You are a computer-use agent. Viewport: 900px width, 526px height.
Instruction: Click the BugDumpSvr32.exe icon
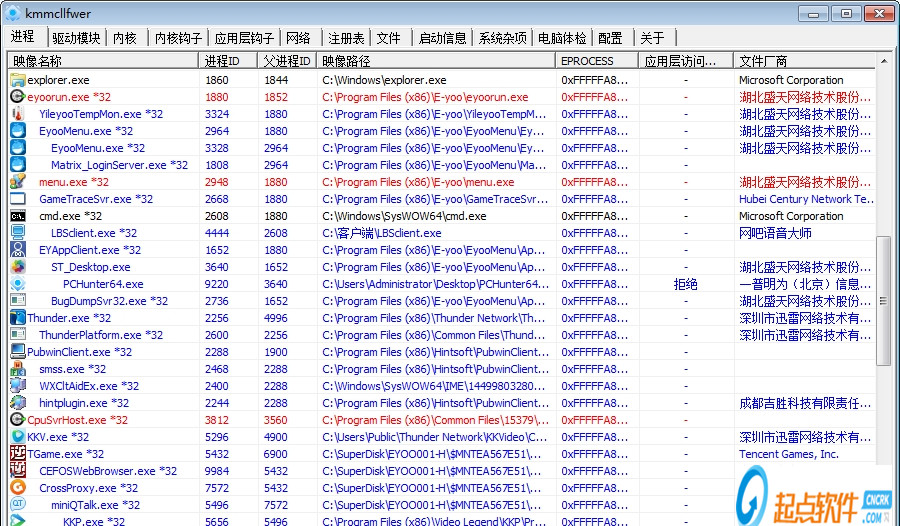click(18, 300)
